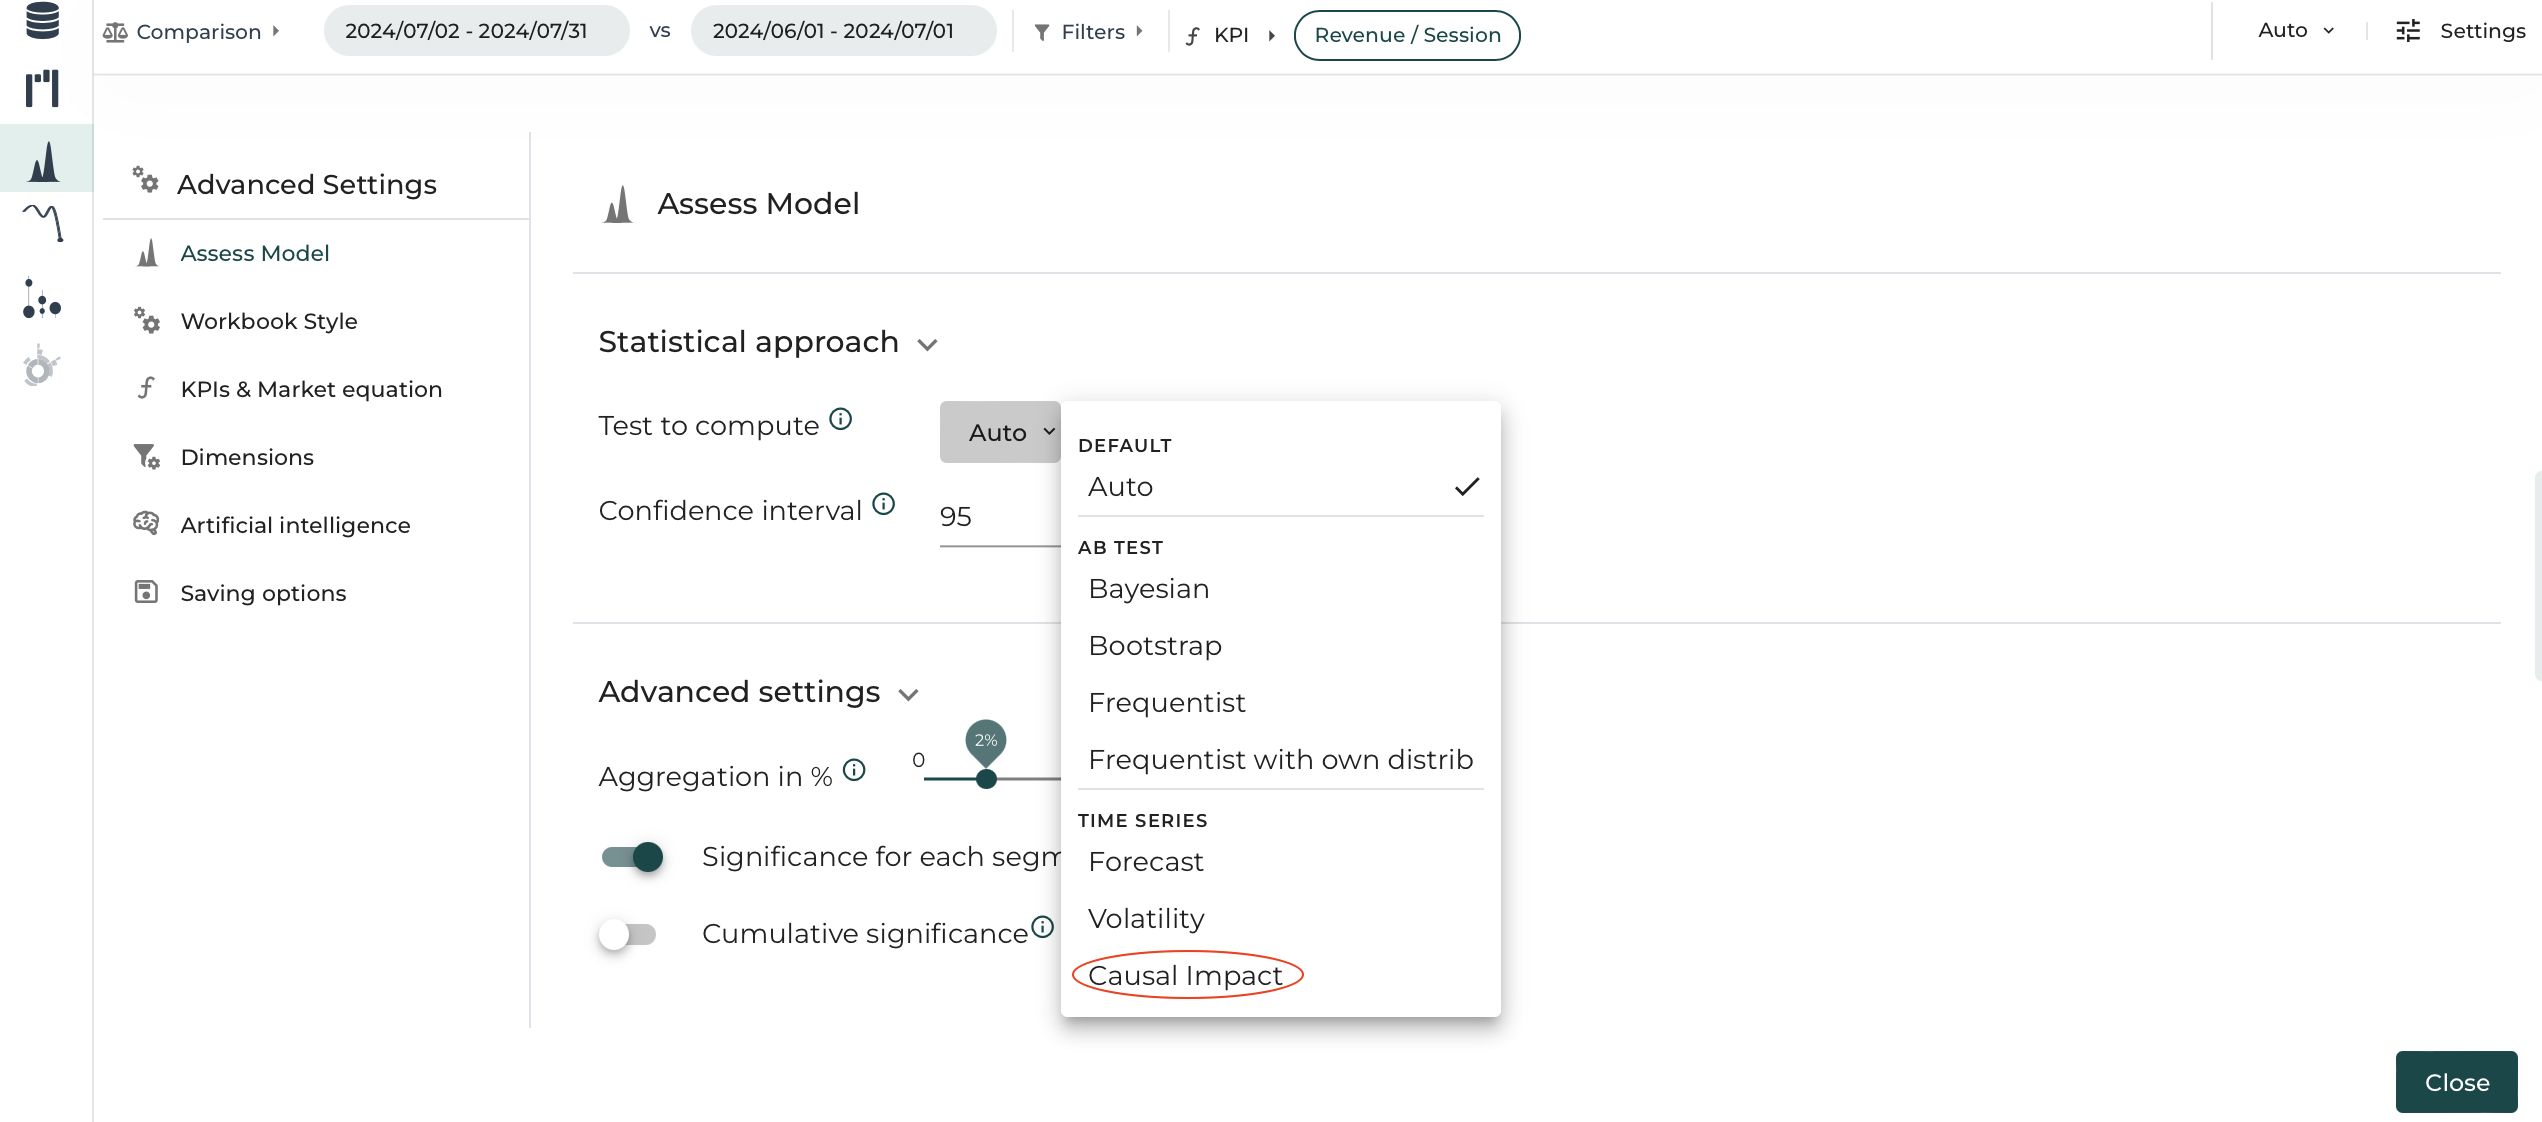Expand the KPI menu arrow
Image resolution: width=2542 pixels, height=1122 pixels.
point(1272,36)
